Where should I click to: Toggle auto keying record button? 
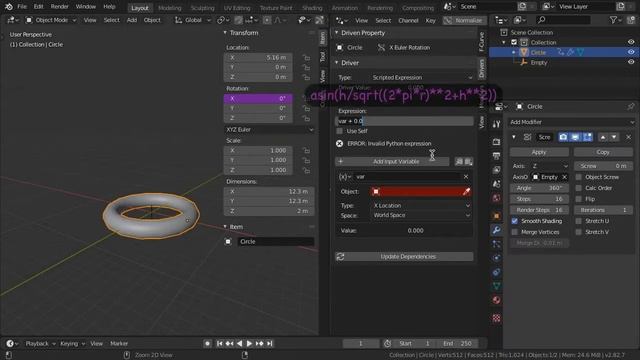pyautogui.click(x=207, y=344)
